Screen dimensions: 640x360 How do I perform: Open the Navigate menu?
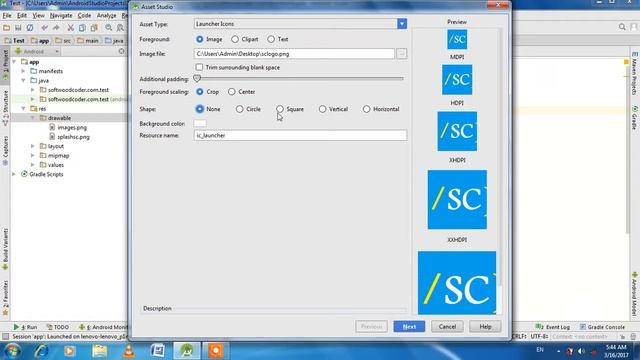(x=61, y=16)
